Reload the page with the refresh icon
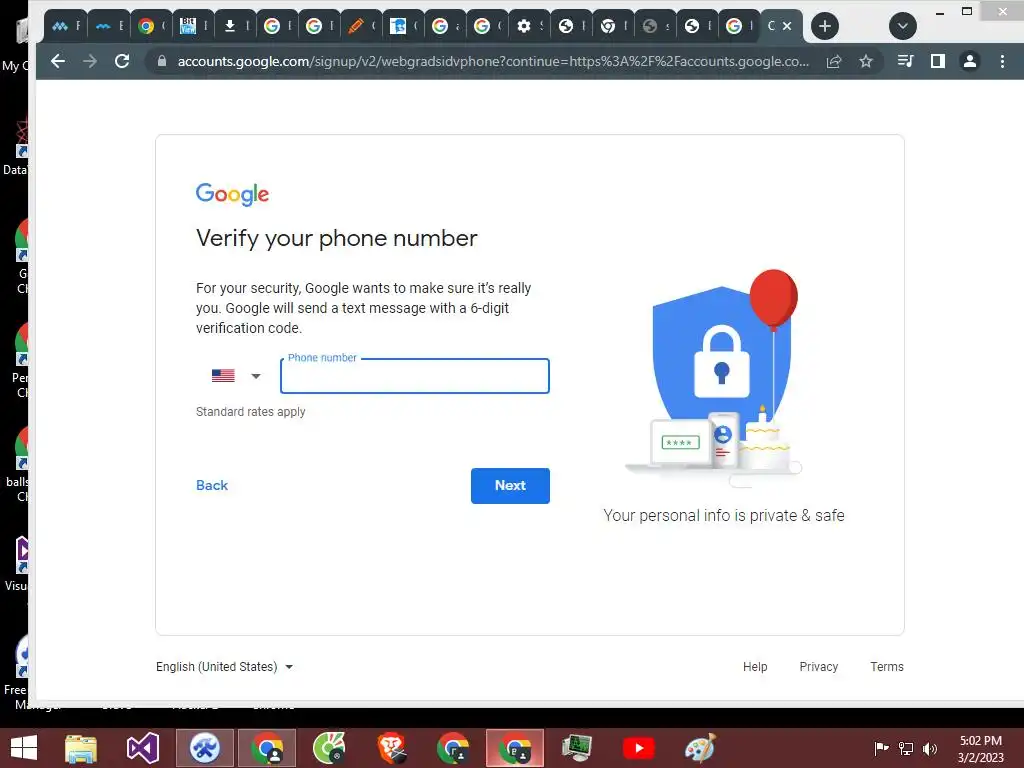This screenshot has height=768, width=1024. coord(121,61)
